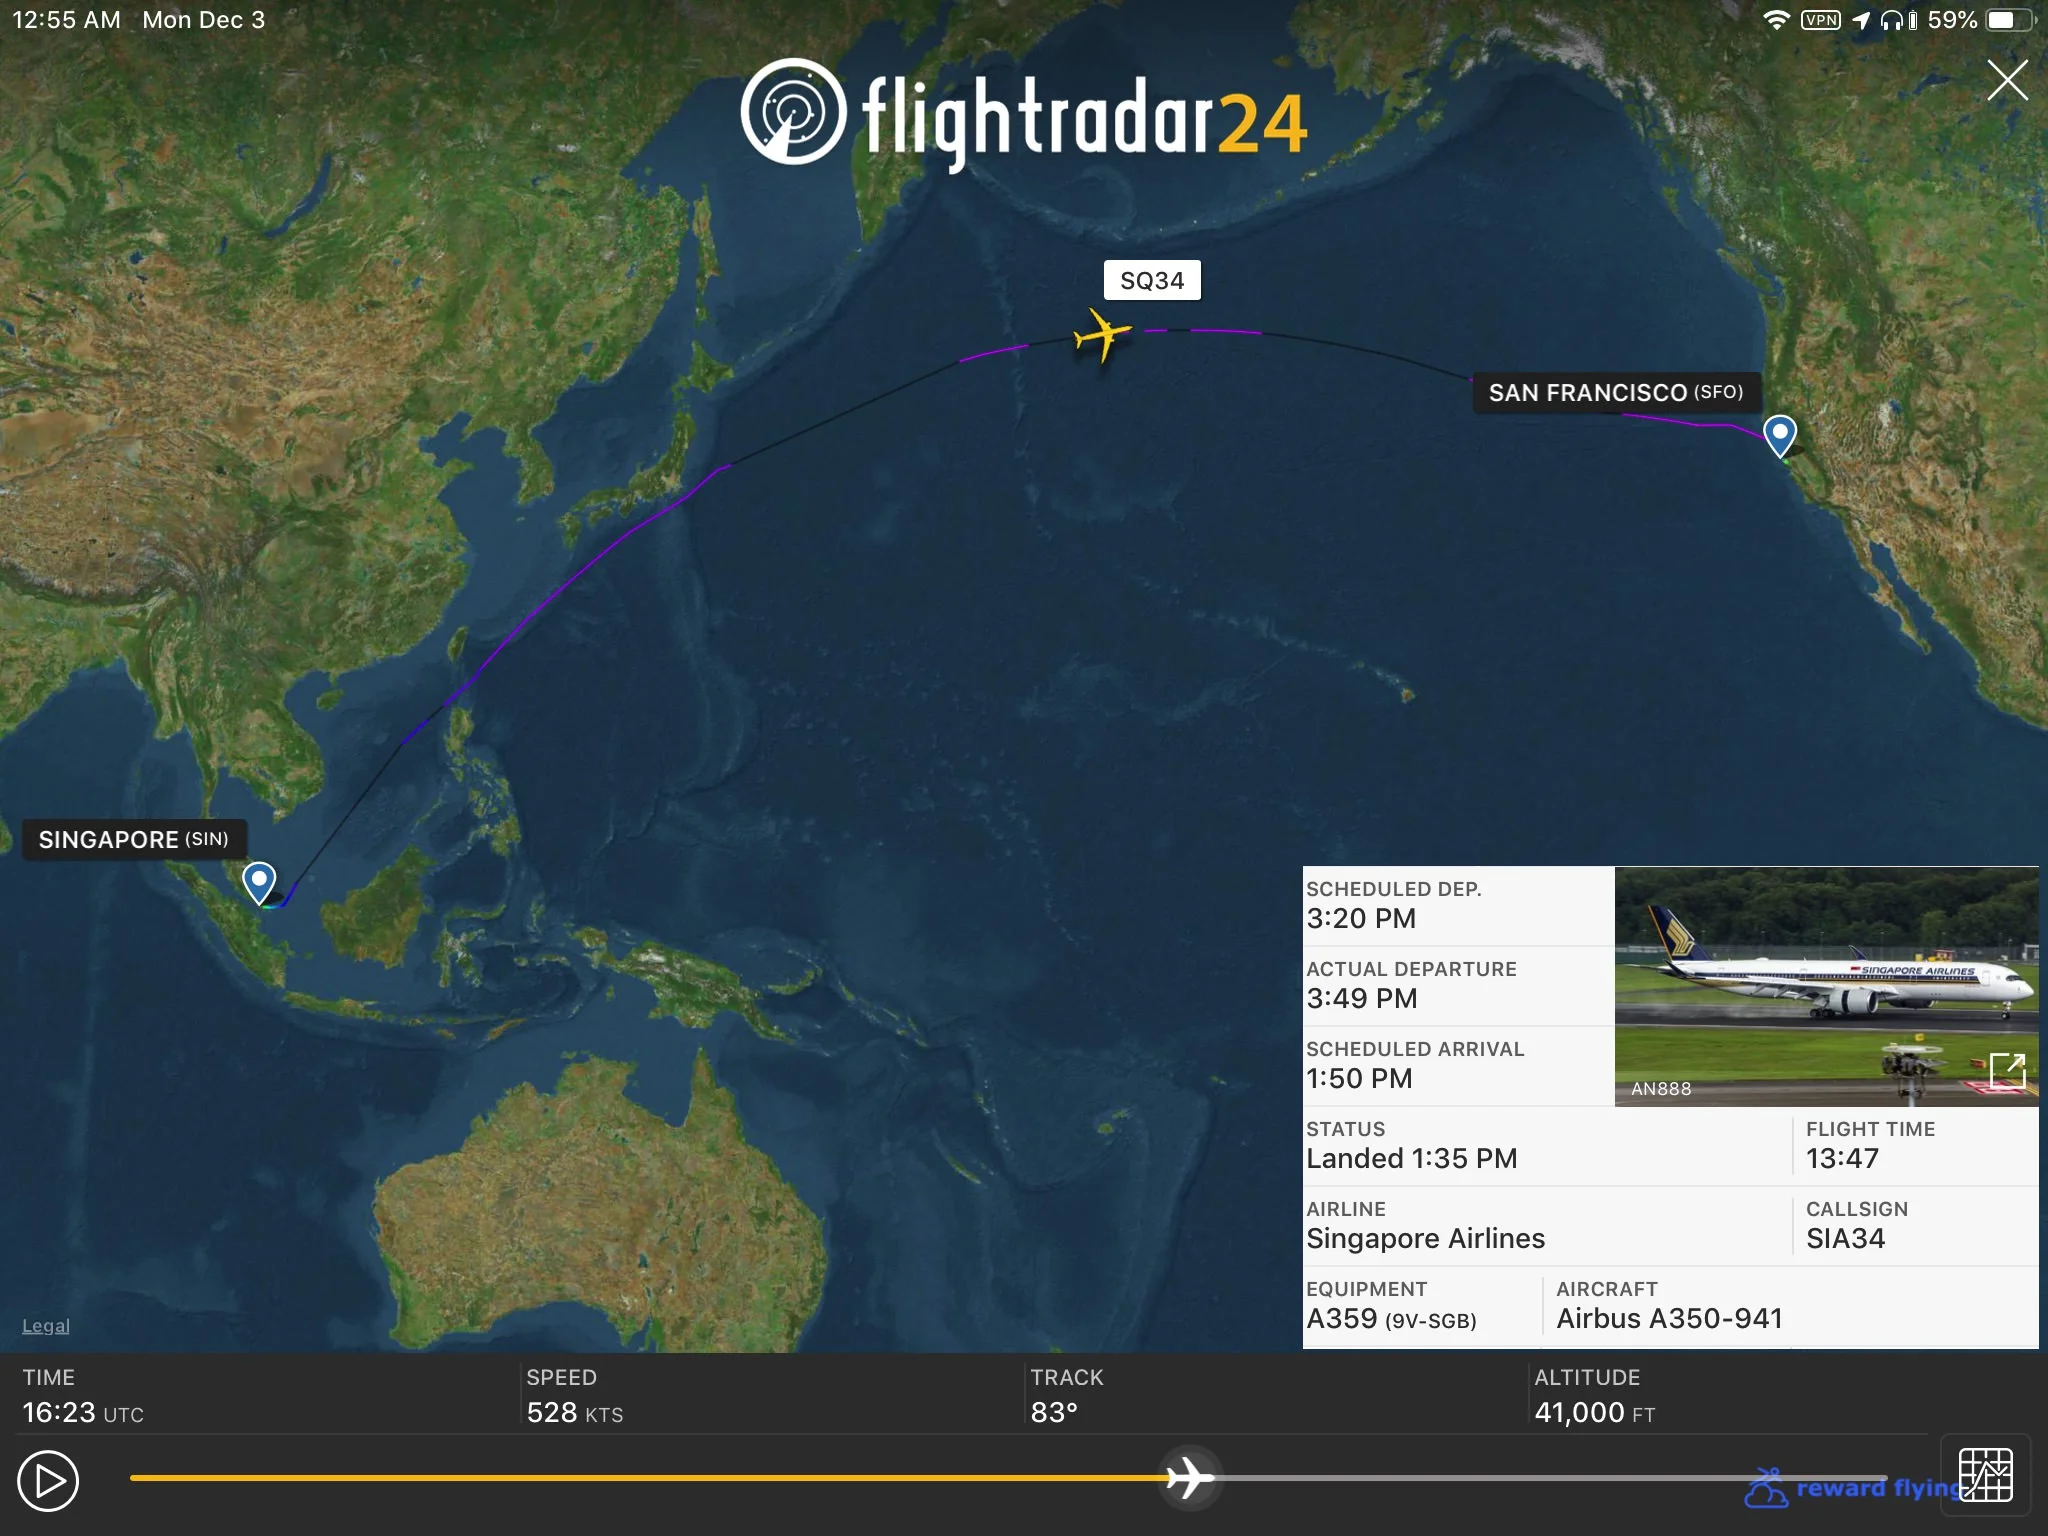Click the VPN status indicator

[x=1821, y=20]
